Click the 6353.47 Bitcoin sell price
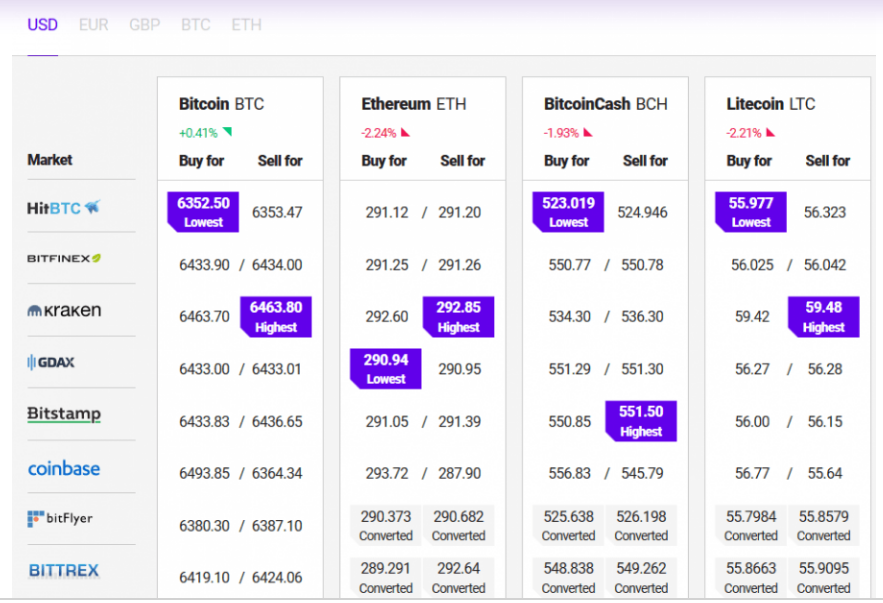The image size is (883, 603). click(x=277, y=212)
